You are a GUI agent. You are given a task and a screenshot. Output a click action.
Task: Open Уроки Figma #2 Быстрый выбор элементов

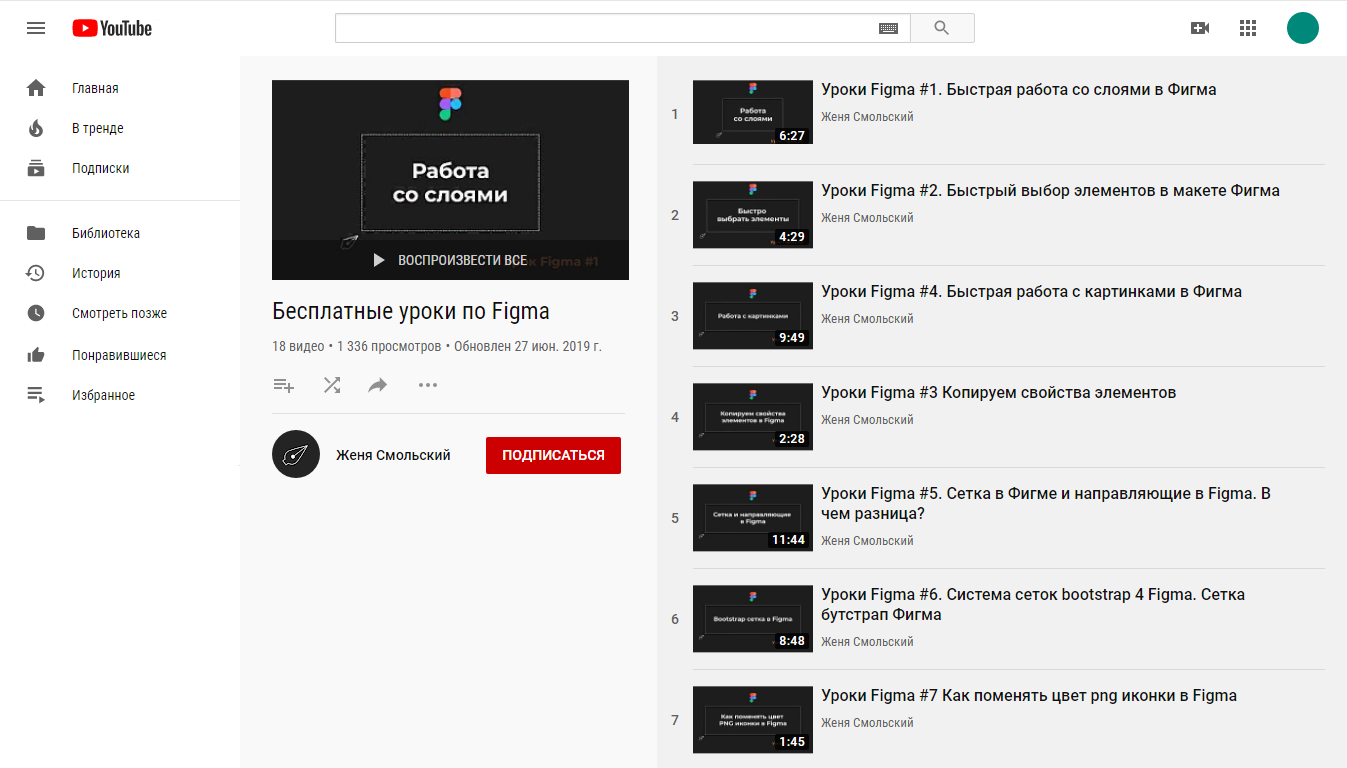tap(1050, 190)
